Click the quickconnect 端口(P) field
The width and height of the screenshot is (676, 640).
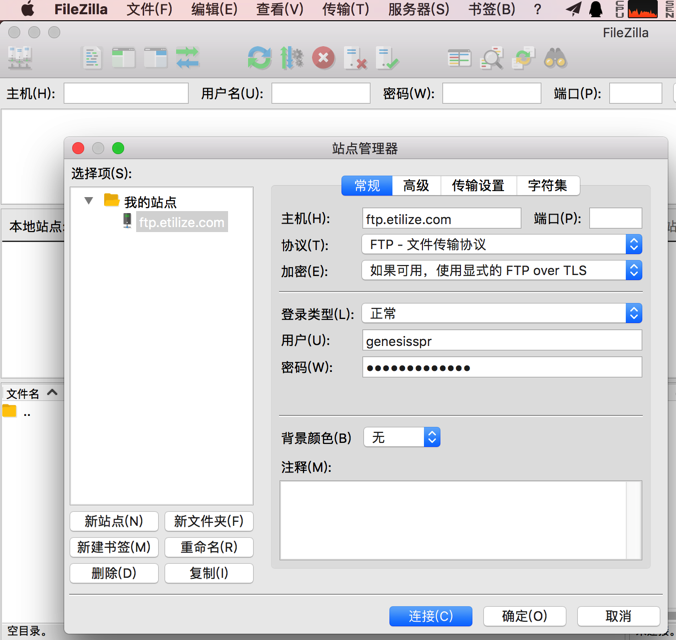[x=636, y=93]
